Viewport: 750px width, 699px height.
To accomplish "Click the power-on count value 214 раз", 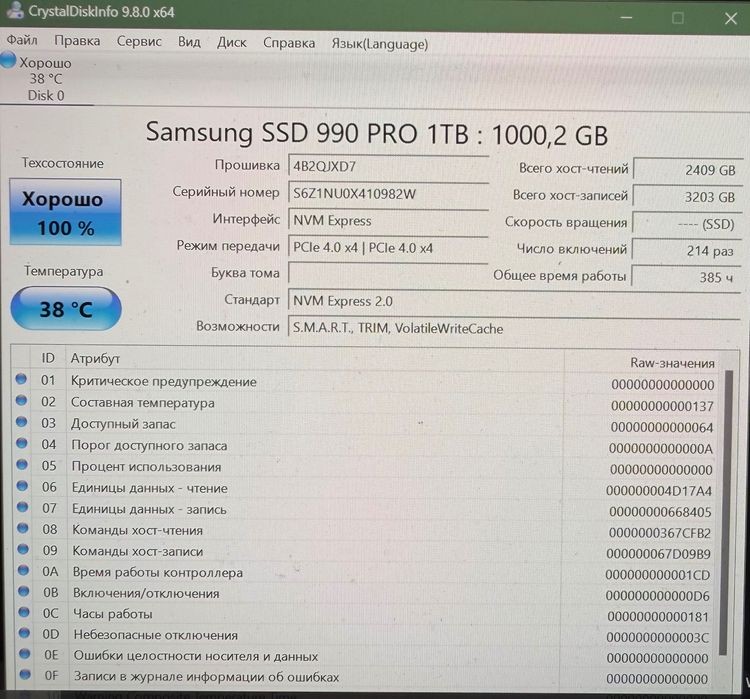I will 686,250.
